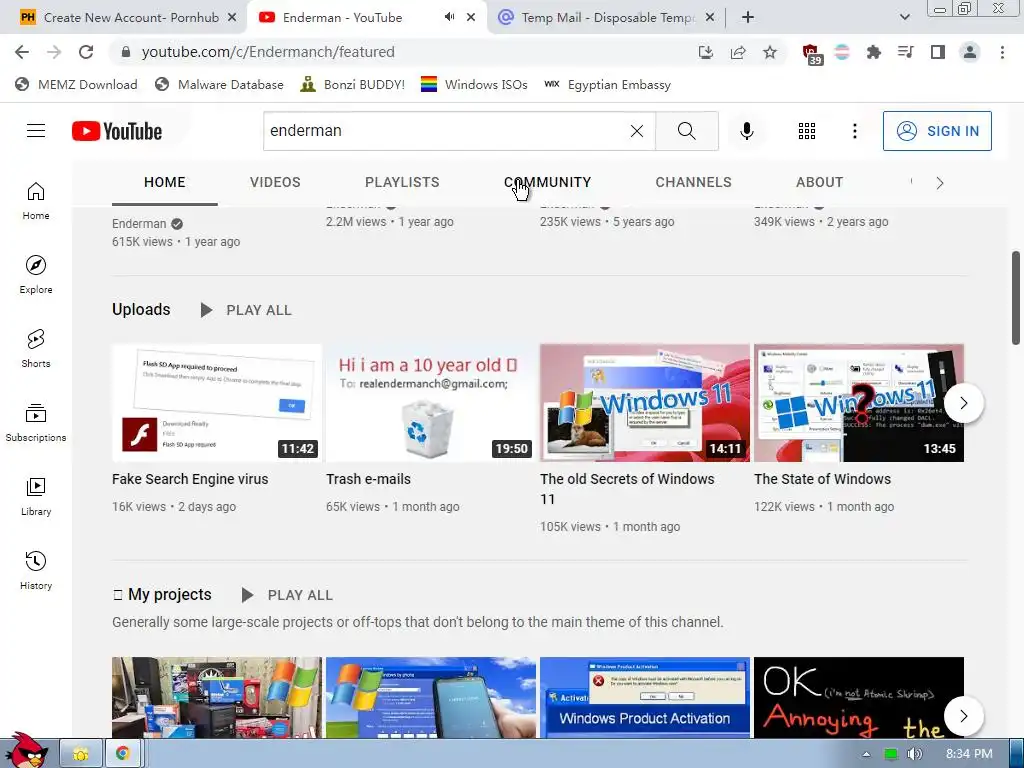Click the My projects section heading

[x=162, y=594]
